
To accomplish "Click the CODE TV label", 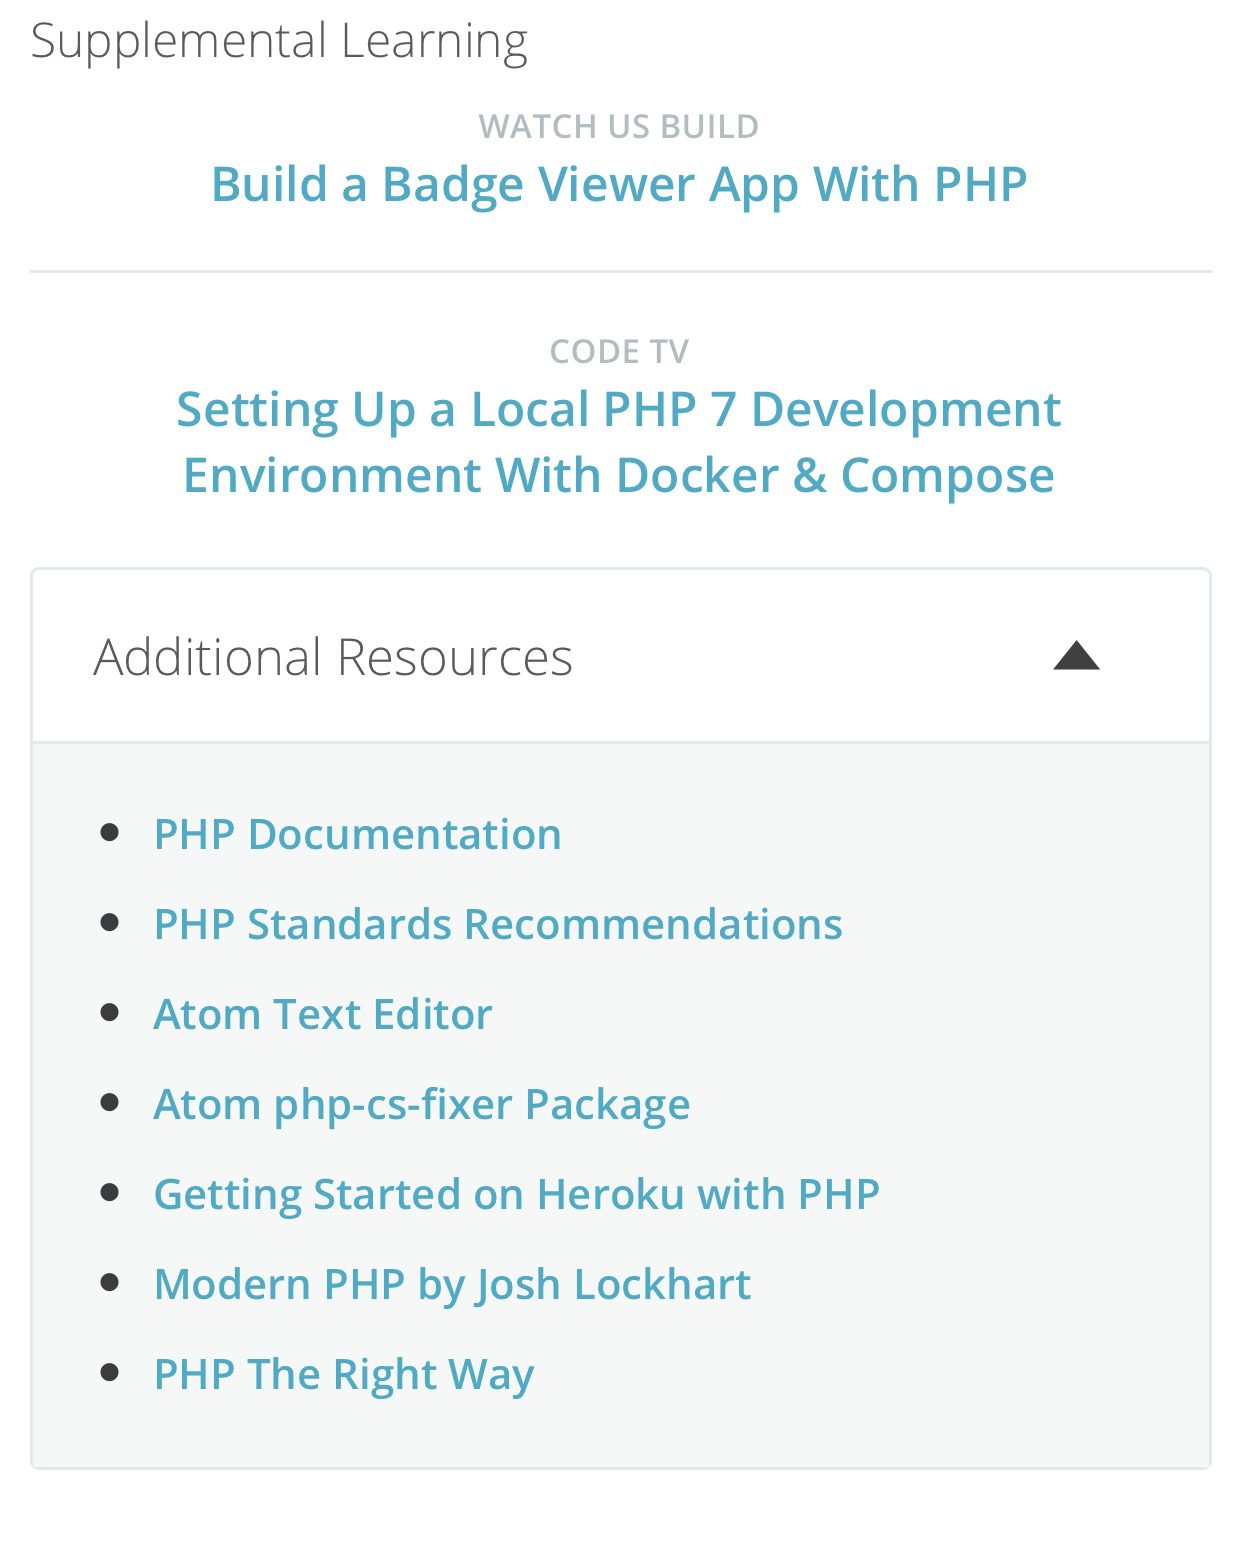I will click(620, 351).
